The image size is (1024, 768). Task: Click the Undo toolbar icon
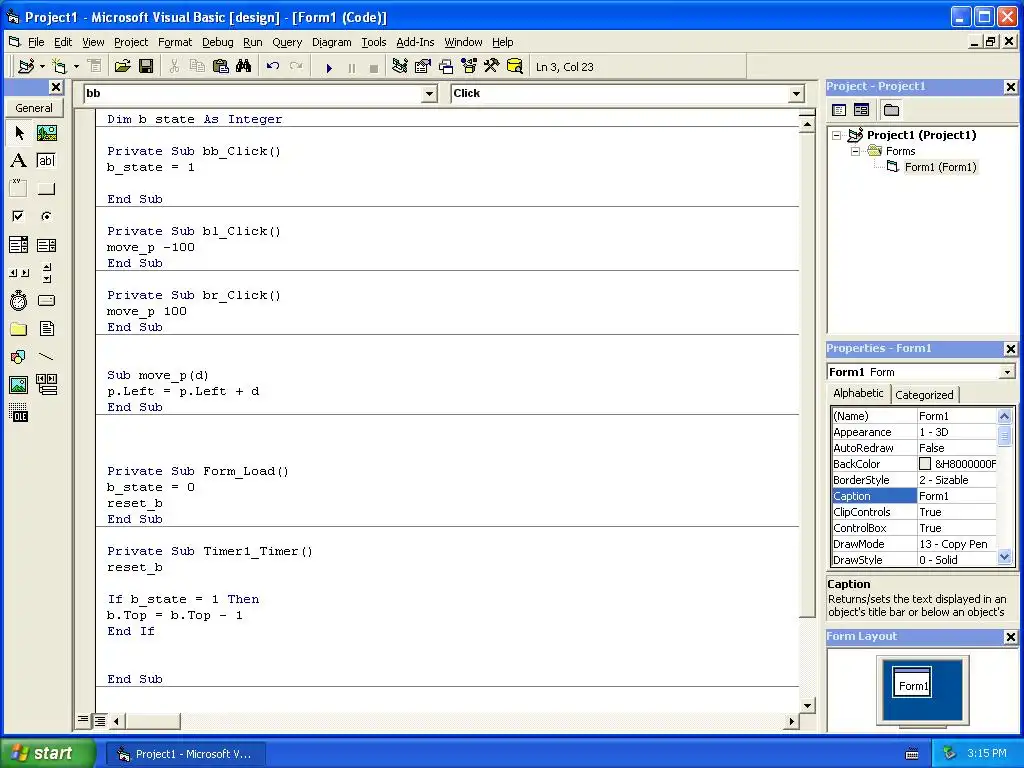273,67
